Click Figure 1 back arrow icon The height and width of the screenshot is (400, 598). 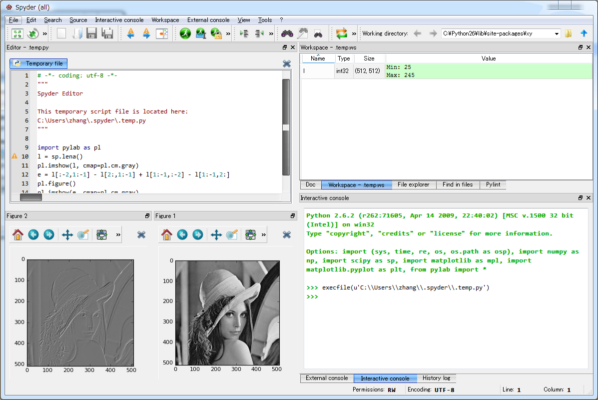[182, 235]
